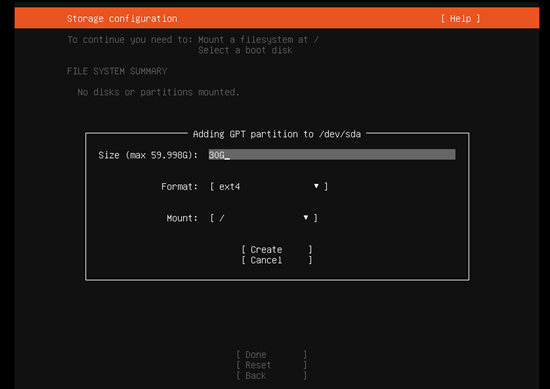Click the 'No disks or partitions mounted.' message
Screen dimensions: 550x389
[x=158, y=92]
